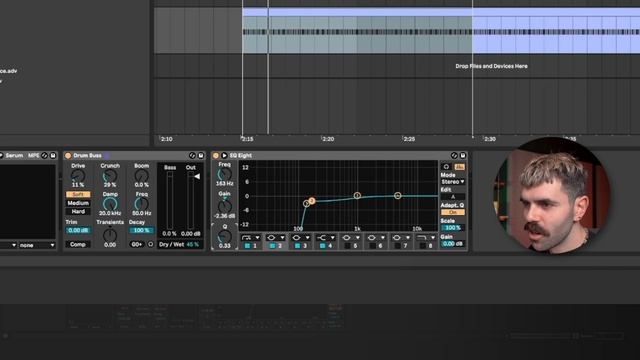Toggle EQ Eight spectrum analyzer button
Viewport: 640px width, 360px height.
pos(460,167)
